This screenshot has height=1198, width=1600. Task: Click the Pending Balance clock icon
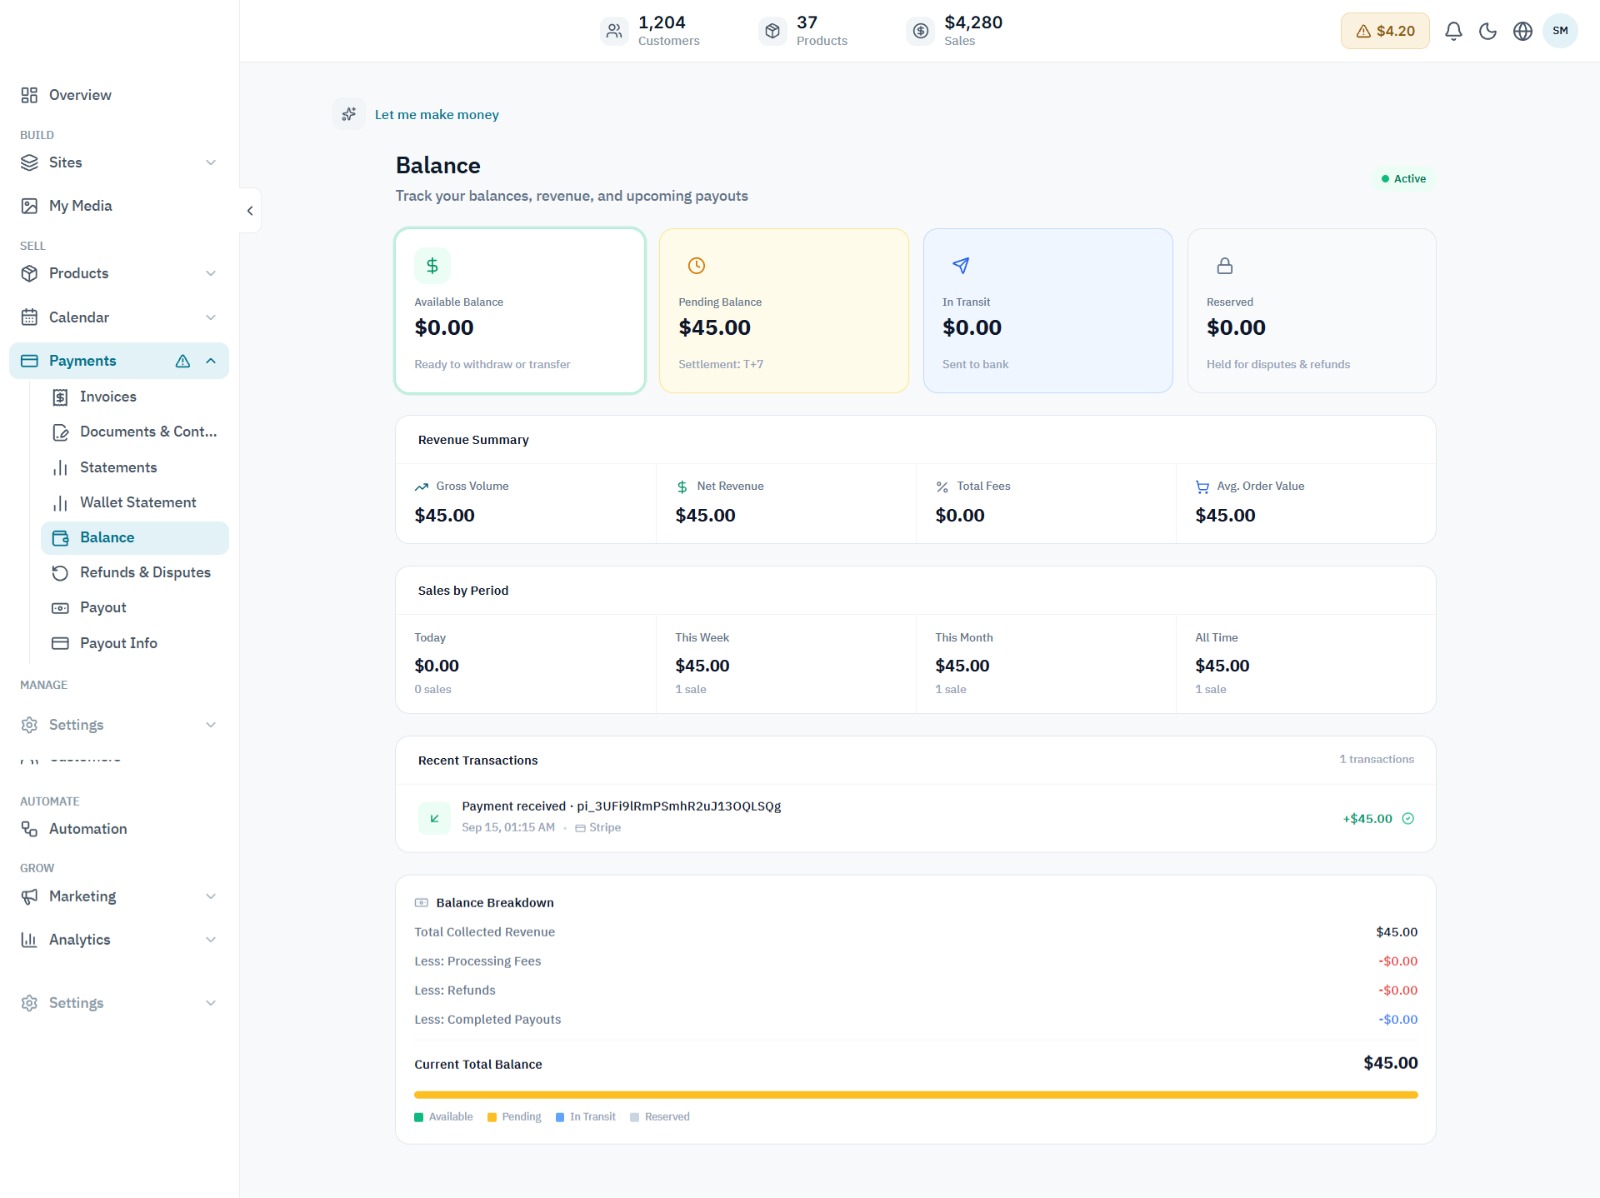click(697, 266)
